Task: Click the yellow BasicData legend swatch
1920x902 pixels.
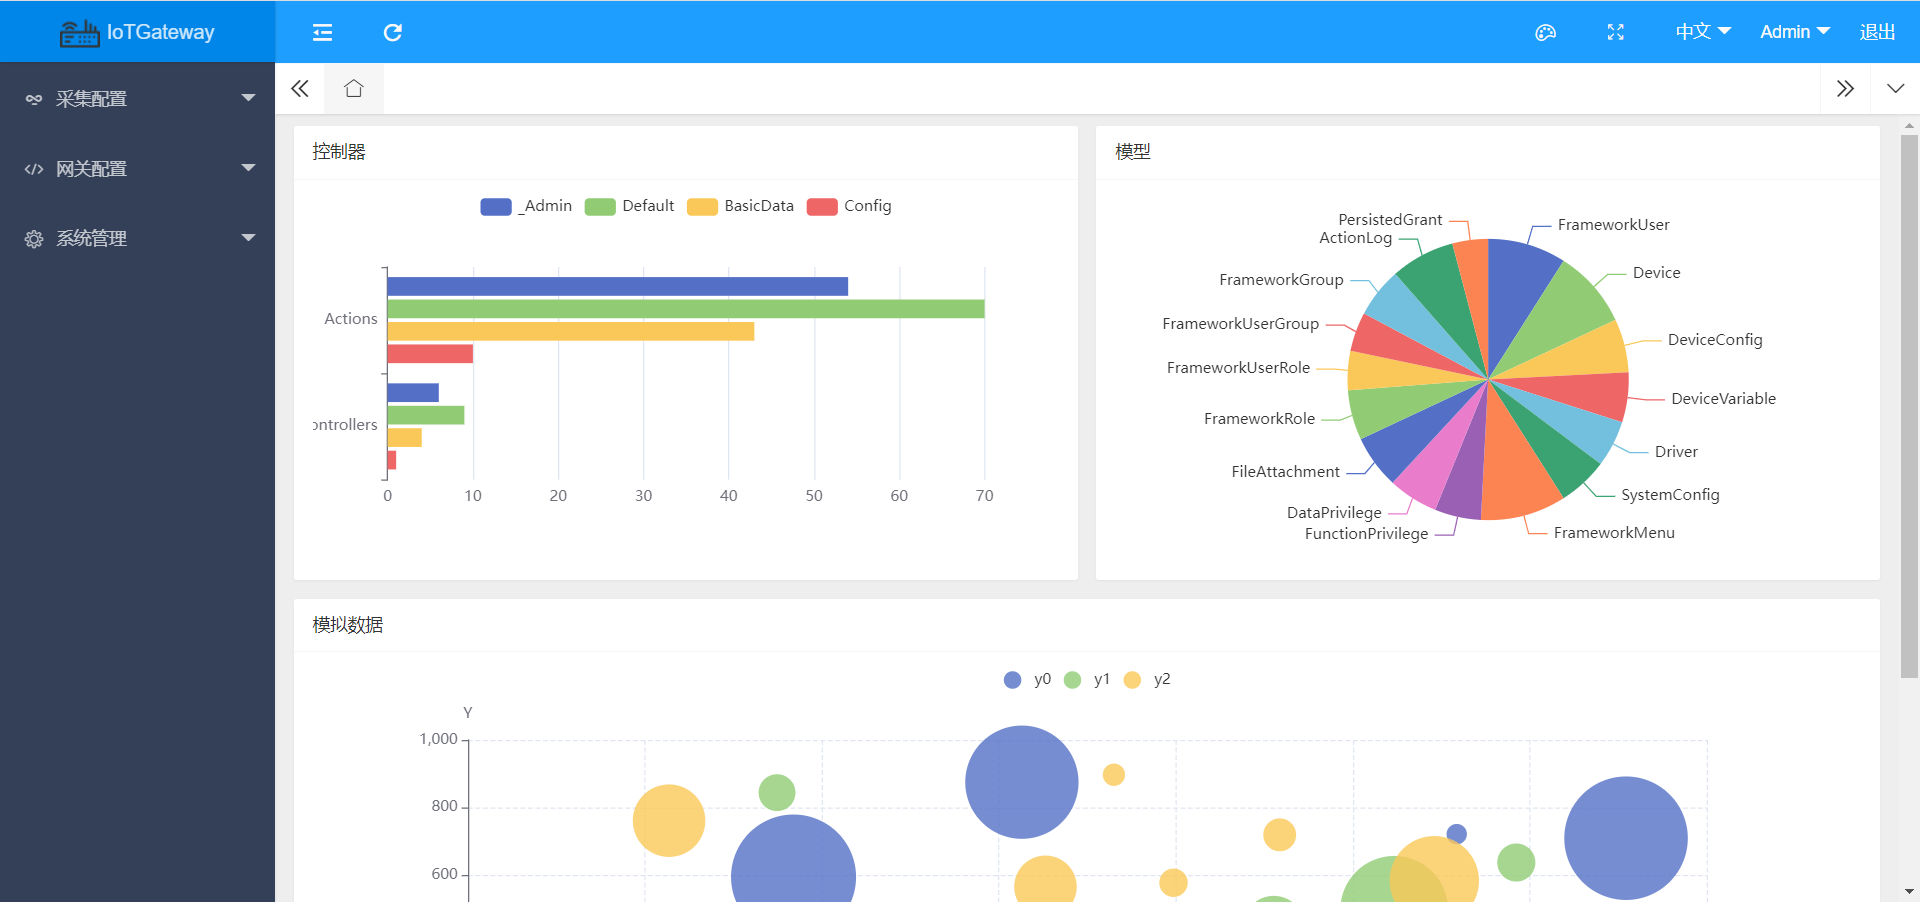Action: tap(702, 207)
